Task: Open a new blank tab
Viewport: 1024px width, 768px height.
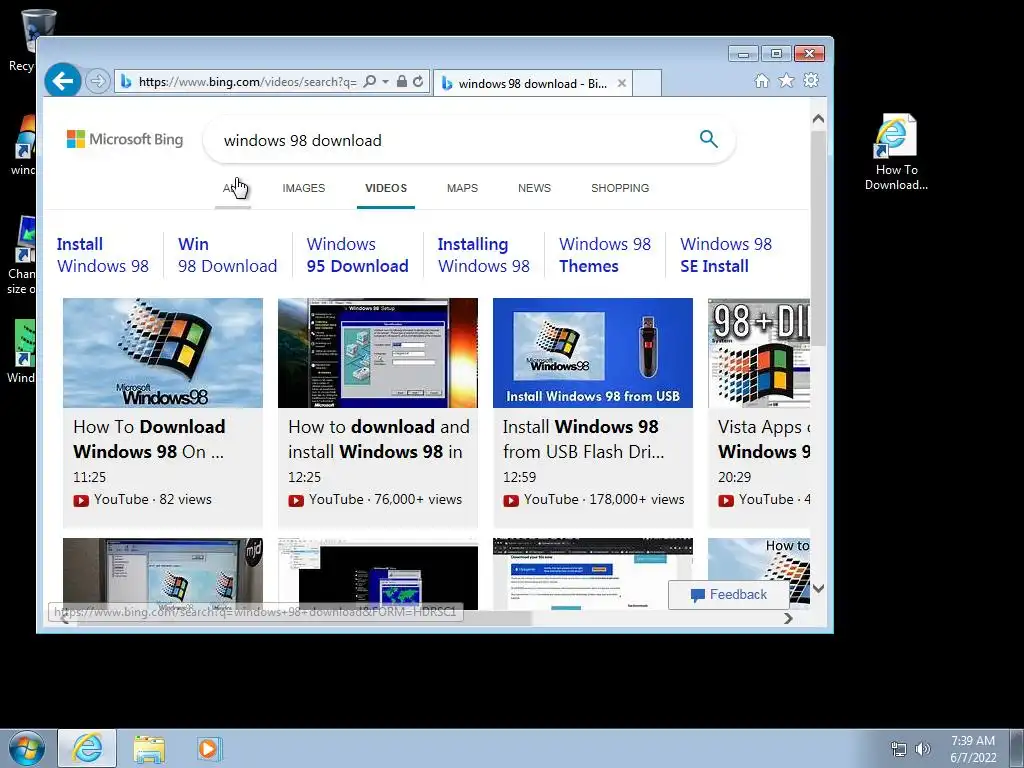Action: [x=647, y=83]
